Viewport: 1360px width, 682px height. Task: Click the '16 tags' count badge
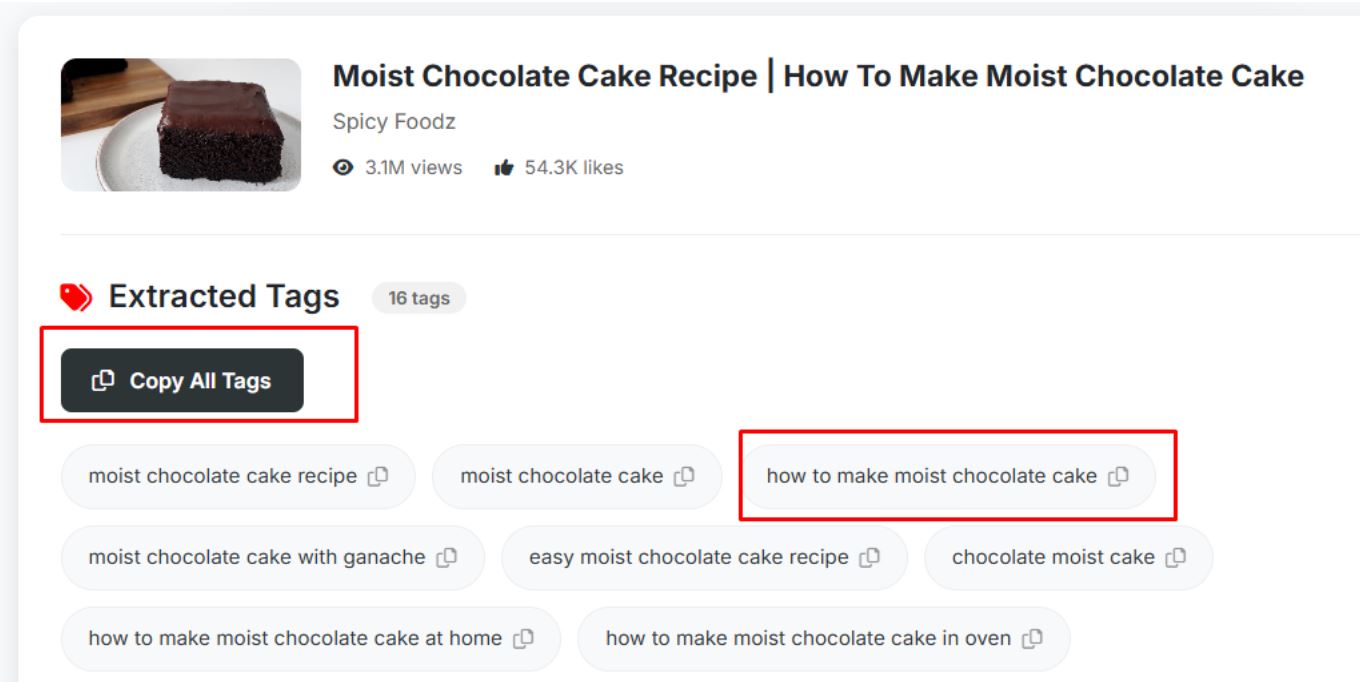point(419,298)
